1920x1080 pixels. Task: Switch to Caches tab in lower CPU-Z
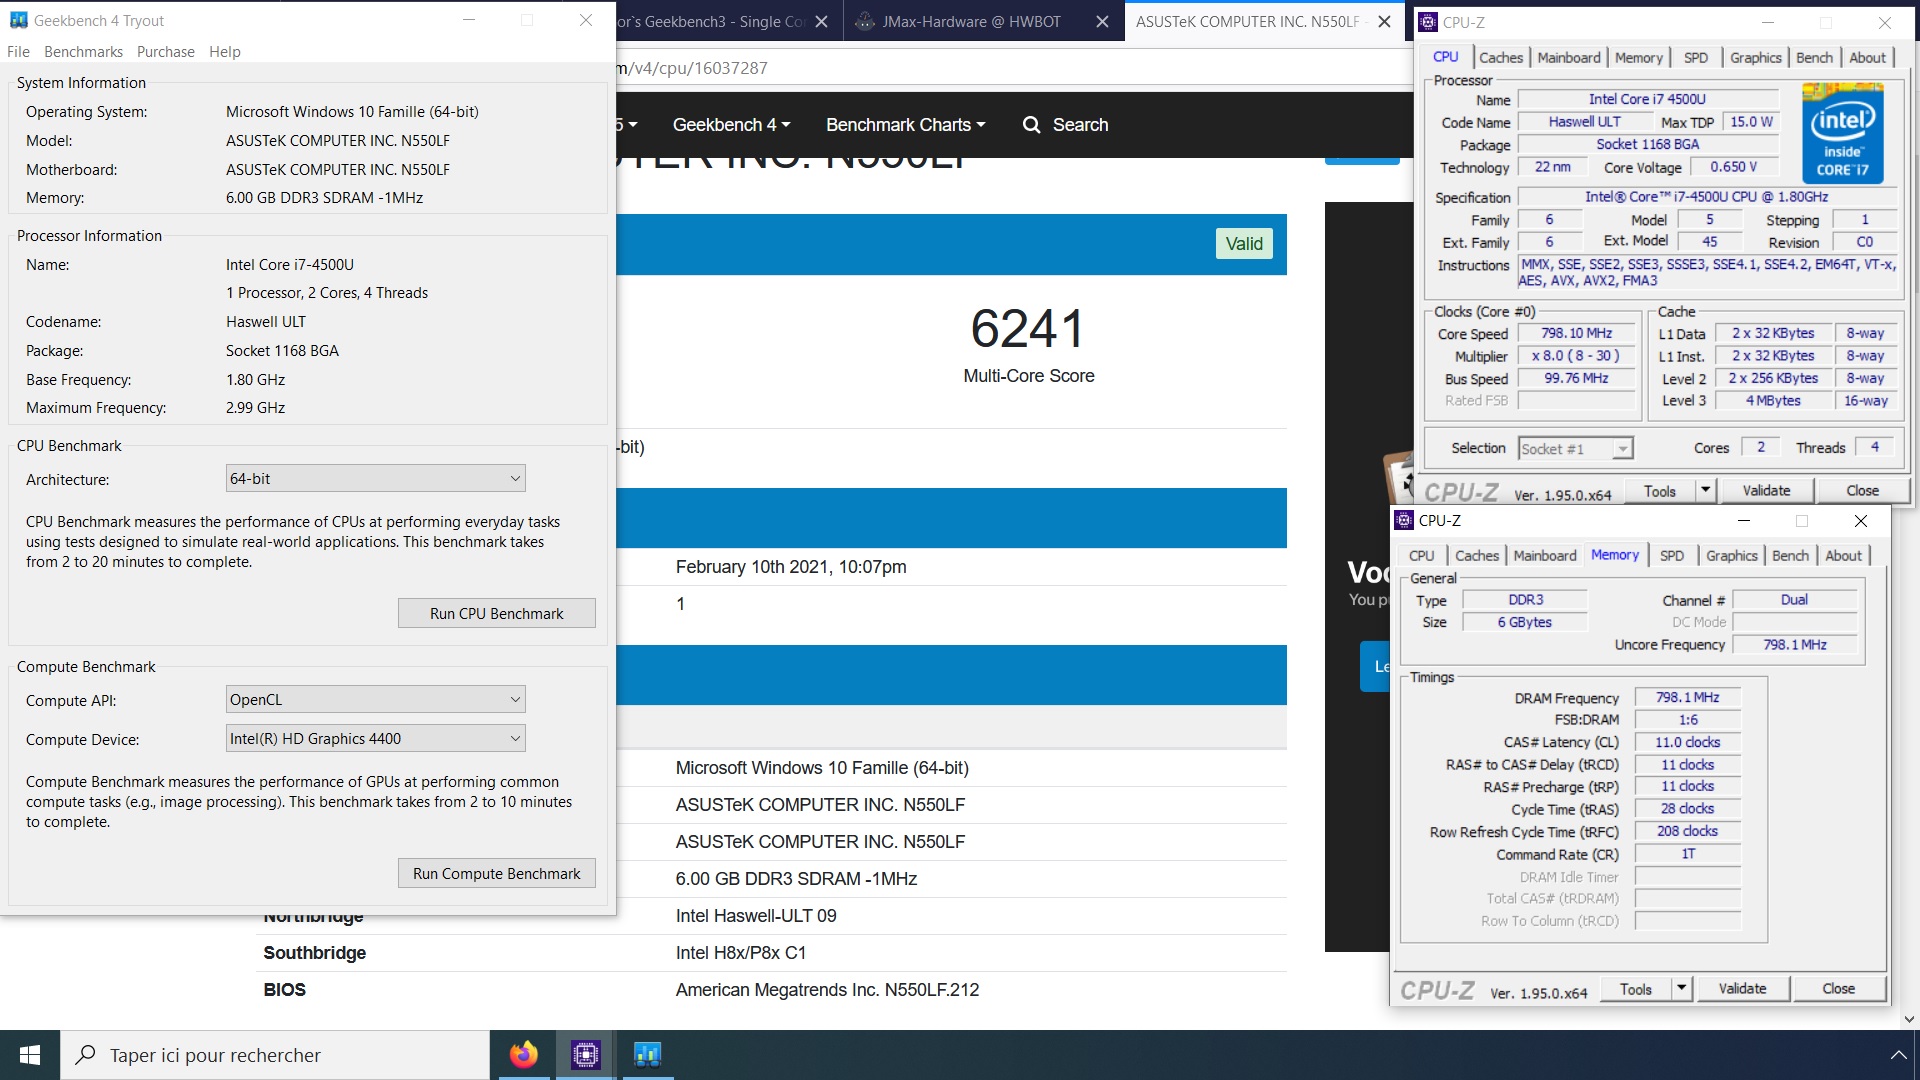pos(1477,556)
